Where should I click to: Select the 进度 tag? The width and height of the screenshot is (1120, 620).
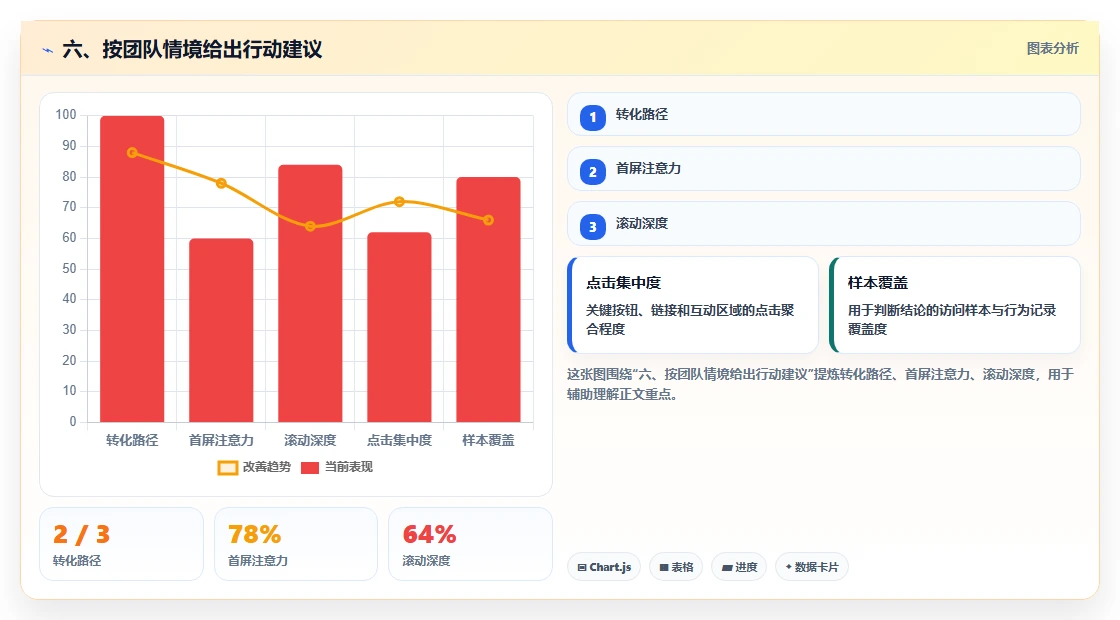(739, 567)
